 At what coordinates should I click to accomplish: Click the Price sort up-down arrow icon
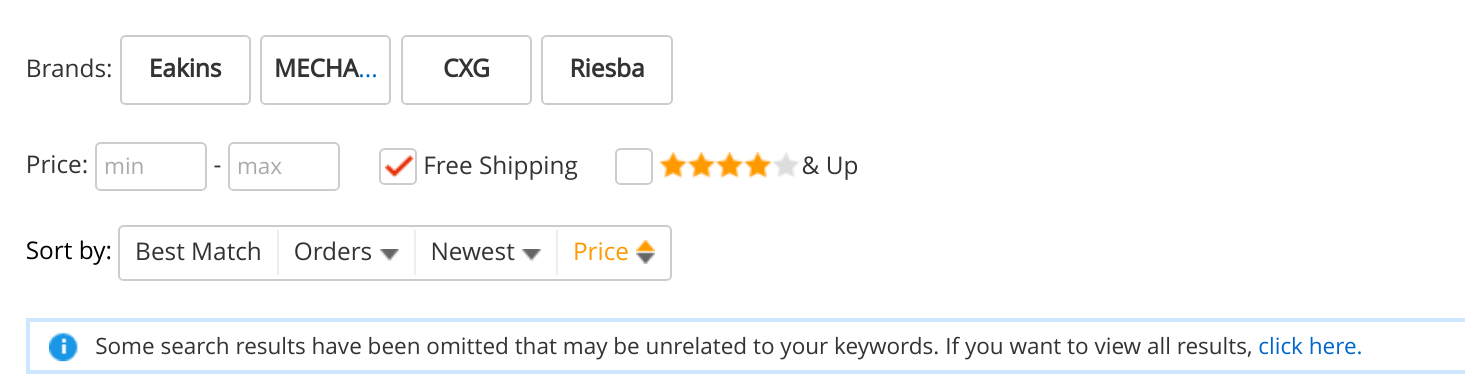point(646,252)
